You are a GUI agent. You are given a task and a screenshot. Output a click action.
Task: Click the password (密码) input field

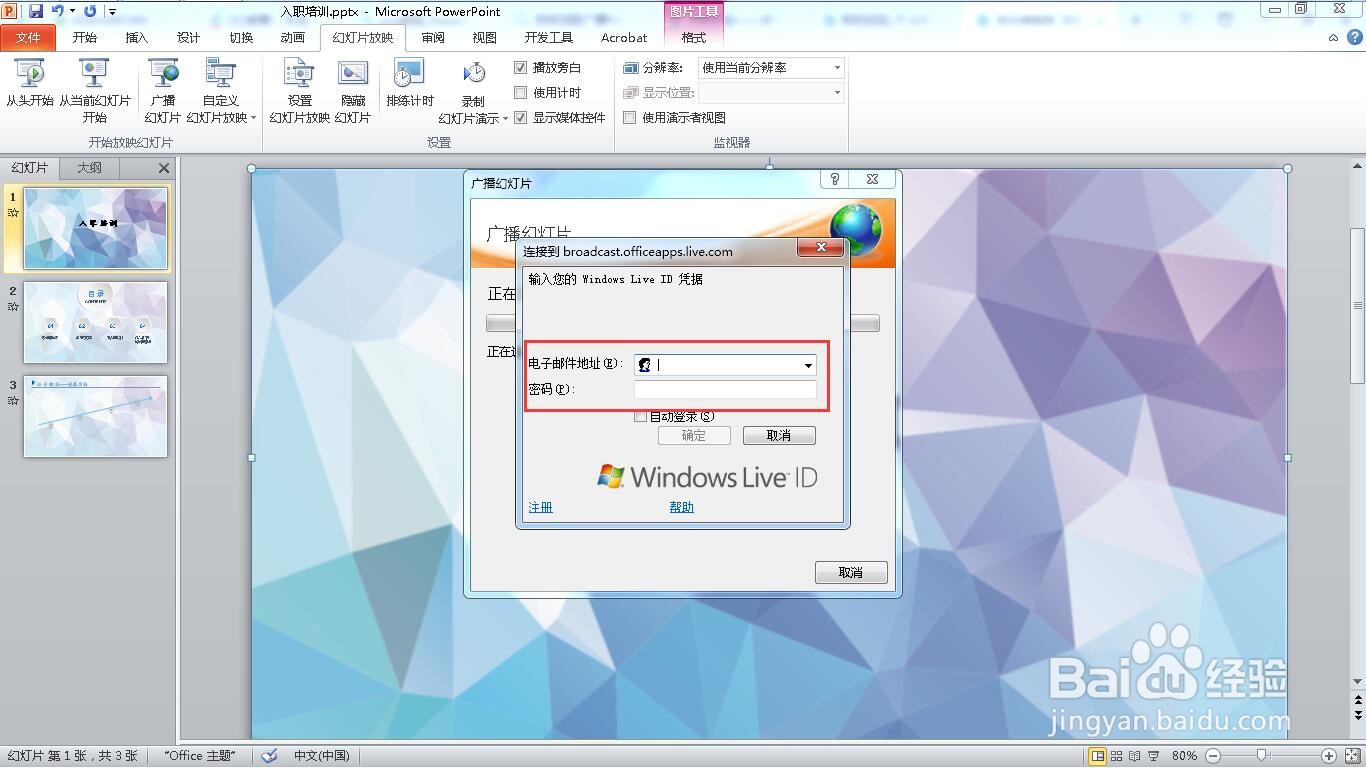click(x=725, y=390)
